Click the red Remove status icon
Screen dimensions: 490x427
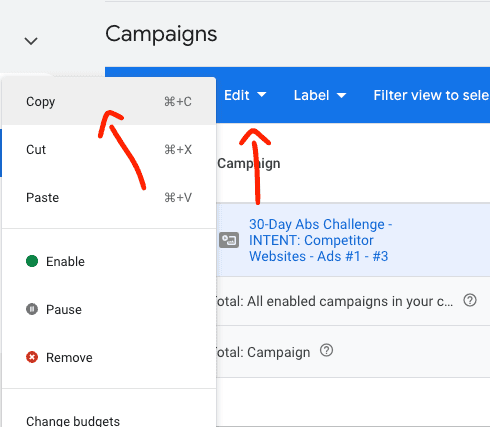32,357
